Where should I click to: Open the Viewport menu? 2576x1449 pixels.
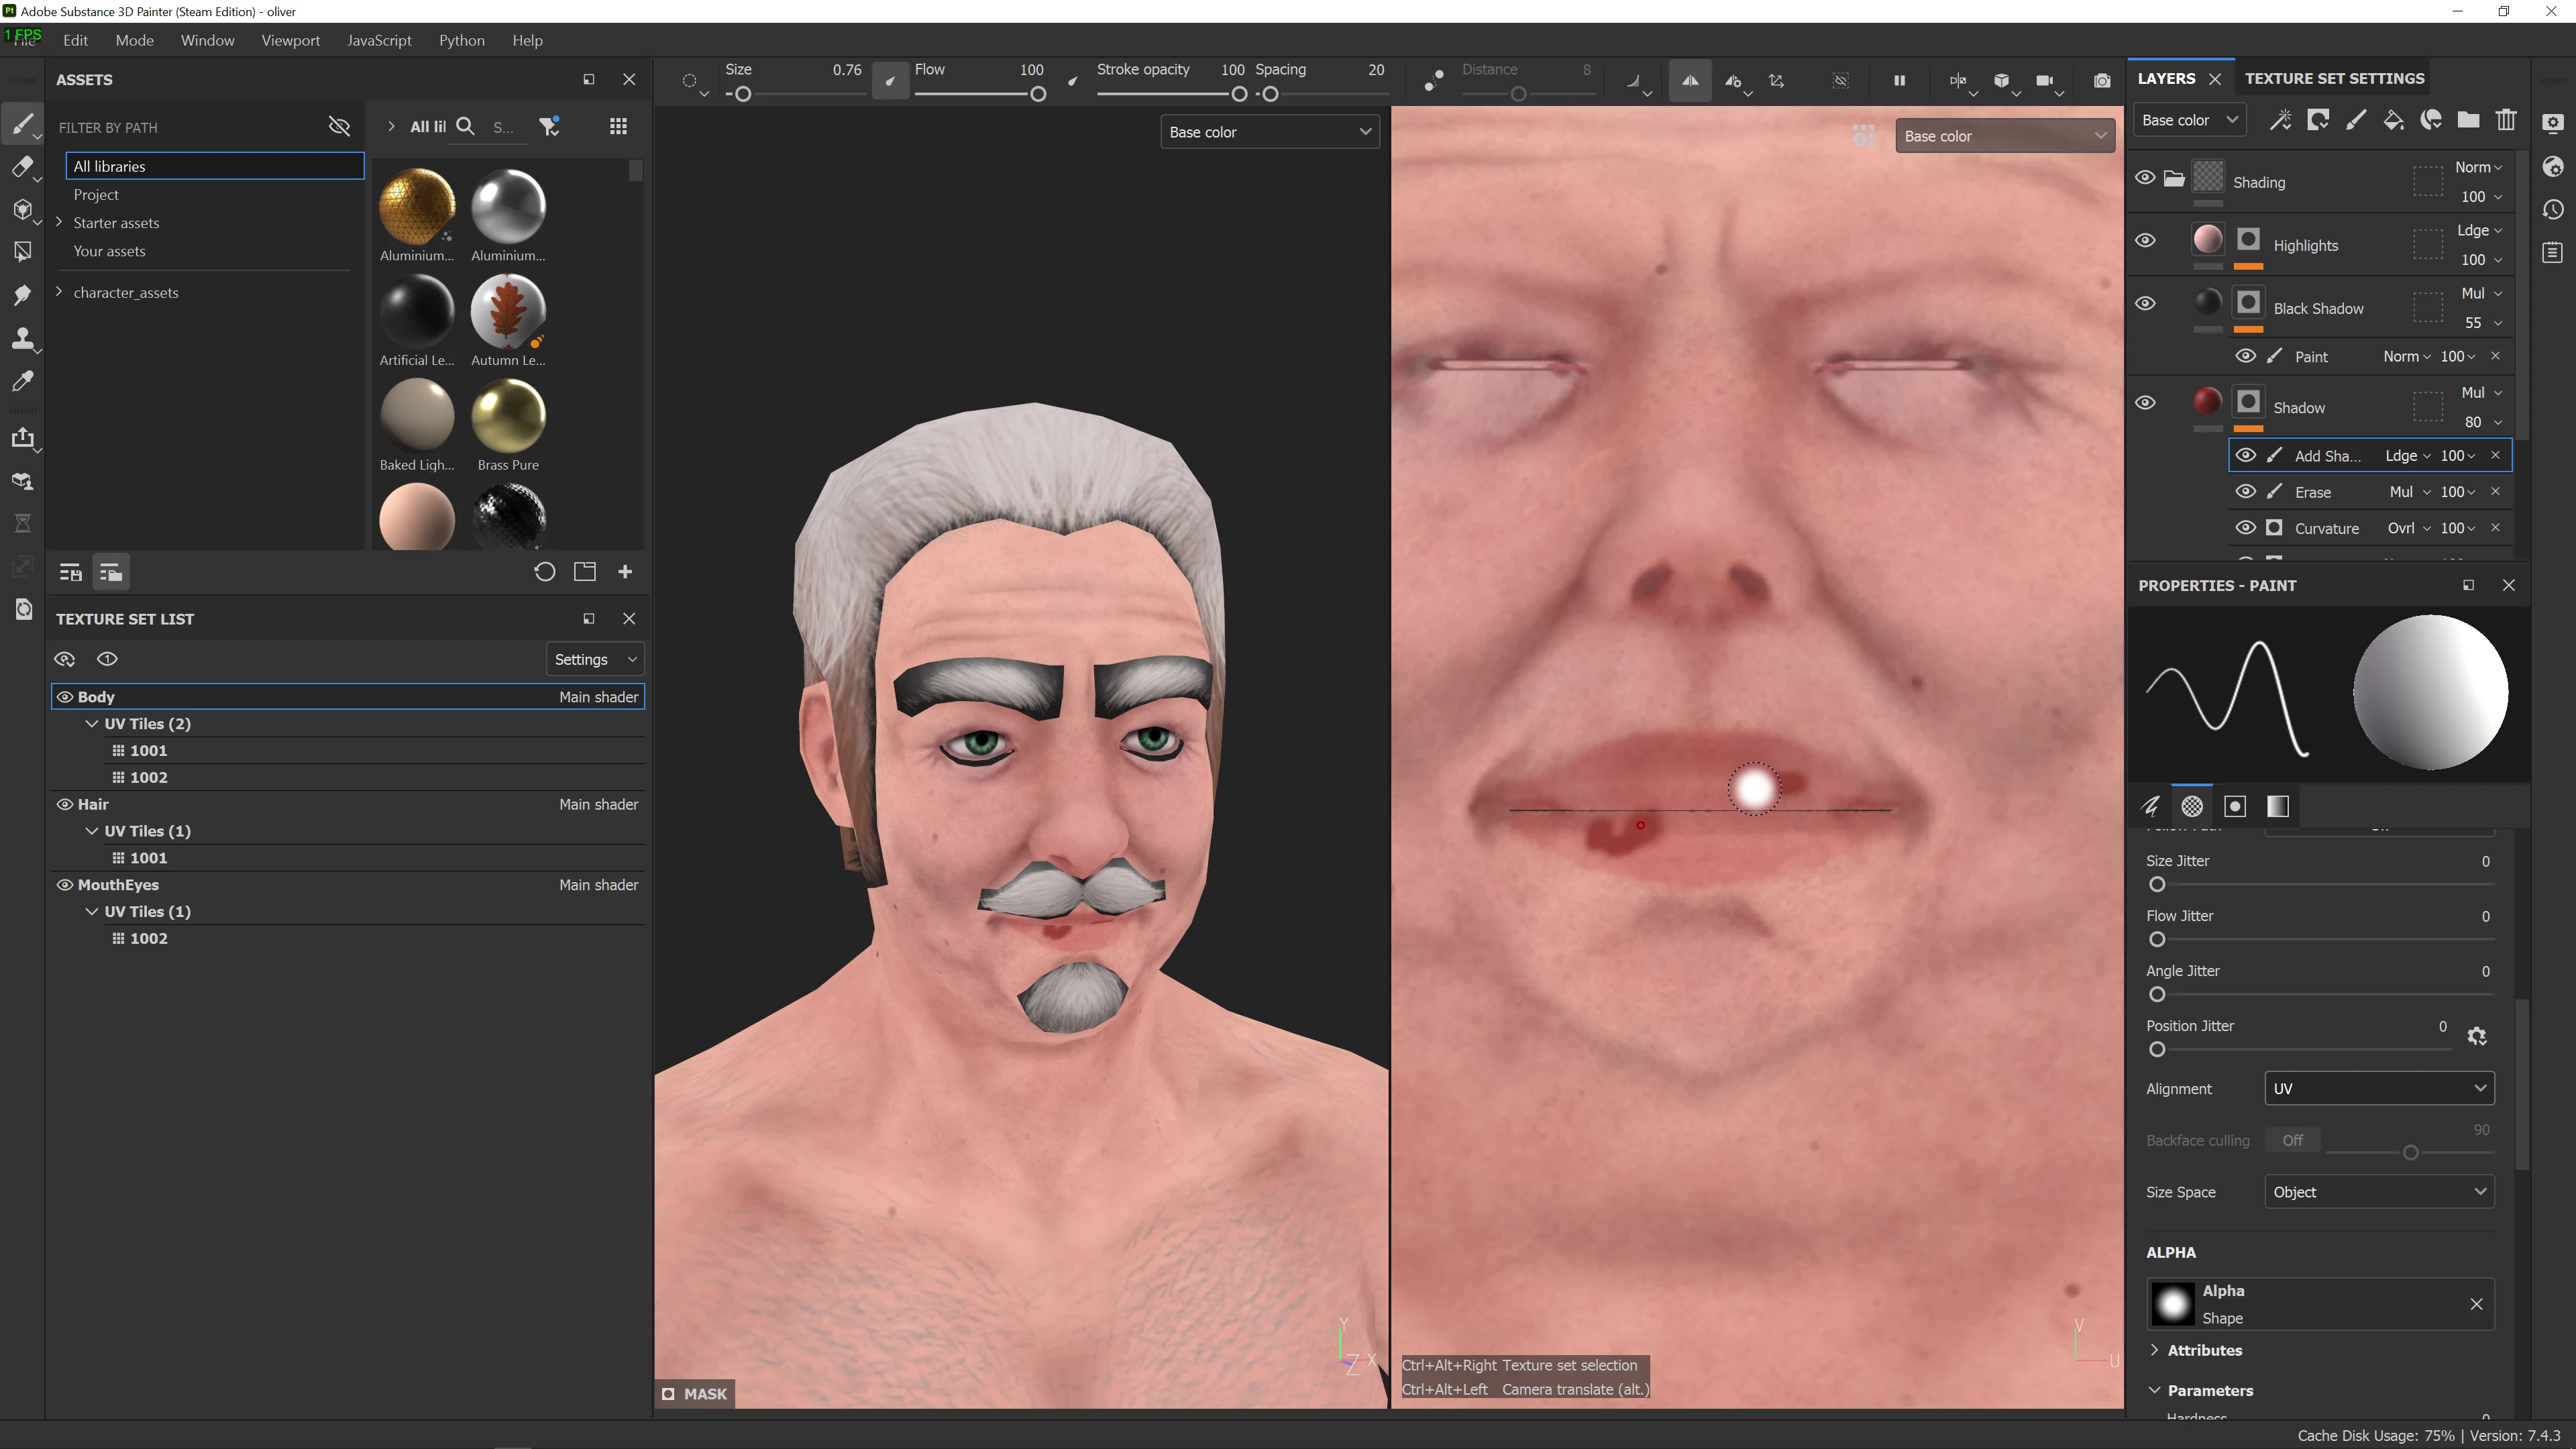(290, 40)
